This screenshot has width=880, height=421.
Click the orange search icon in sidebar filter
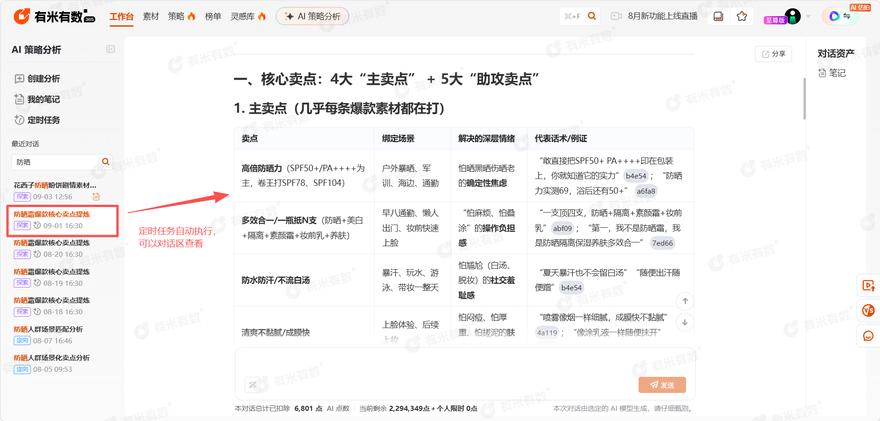(106, 162)
